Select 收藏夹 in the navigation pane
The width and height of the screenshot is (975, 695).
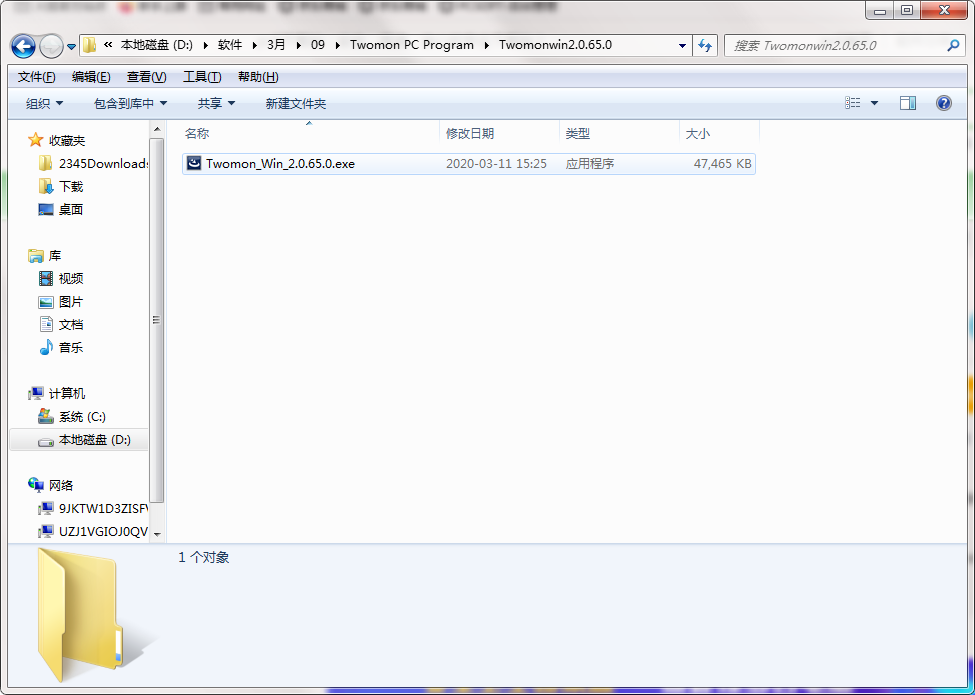pyautogui.click(x=67, y=140)
